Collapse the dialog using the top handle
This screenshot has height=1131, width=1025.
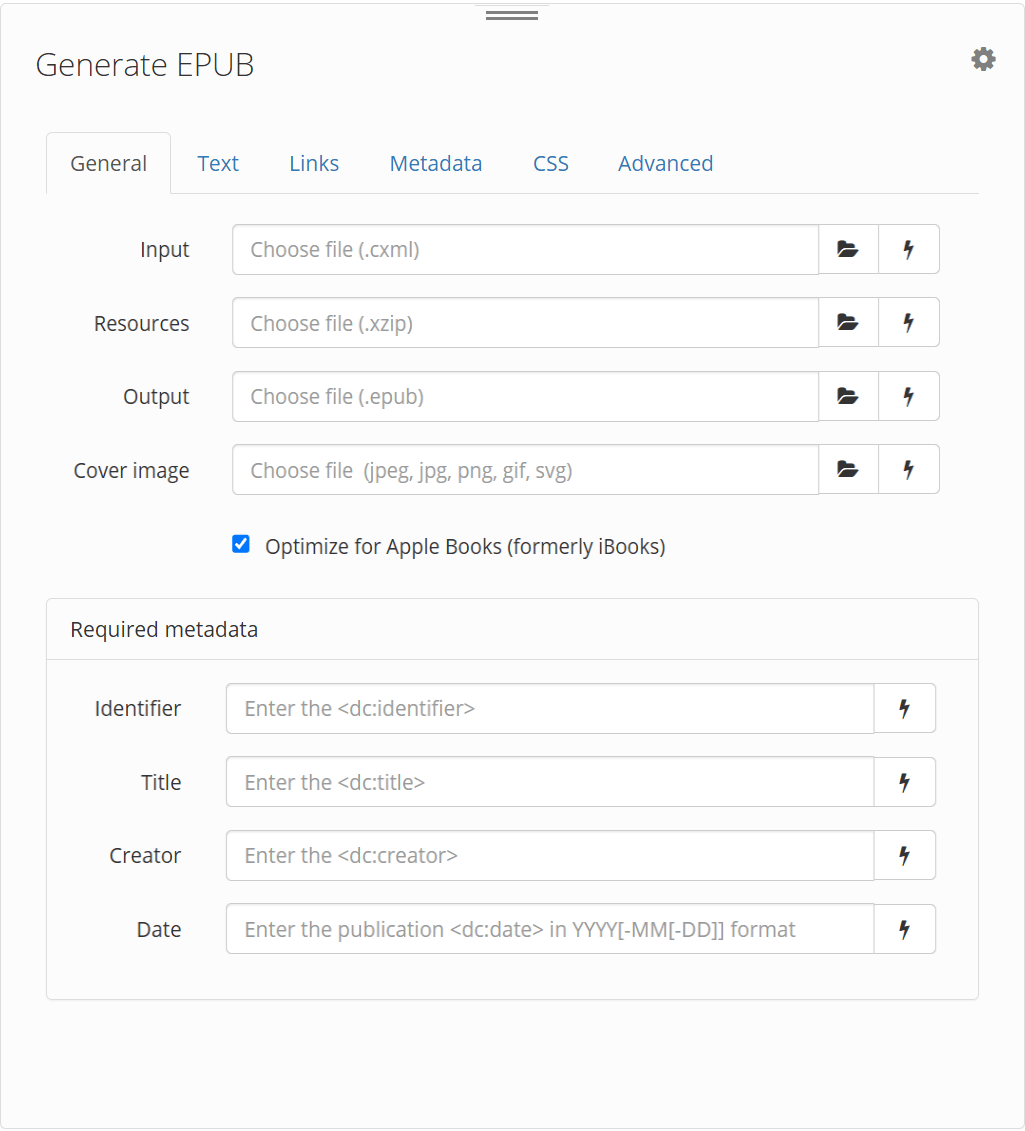tap(512, 13)
